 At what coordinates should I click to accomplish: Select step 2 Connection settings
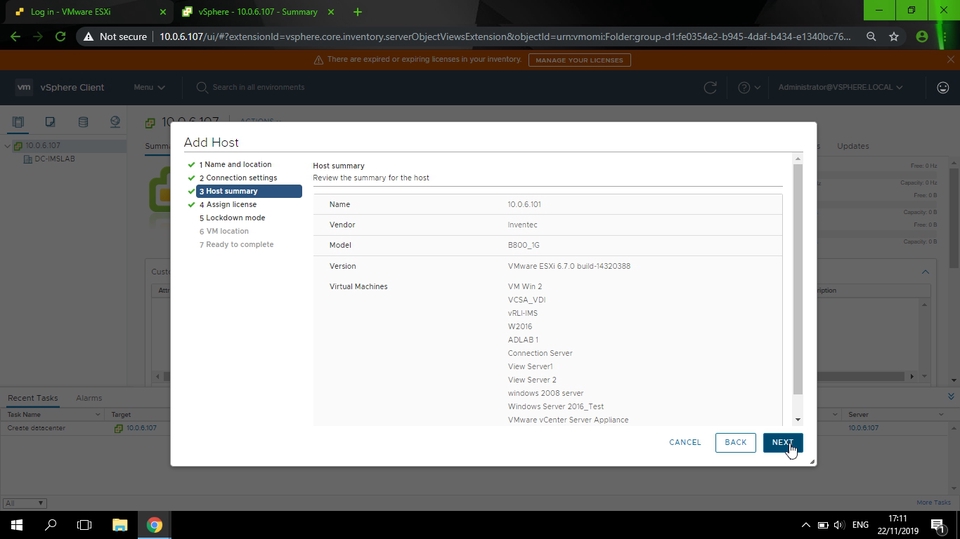(238, 178)
